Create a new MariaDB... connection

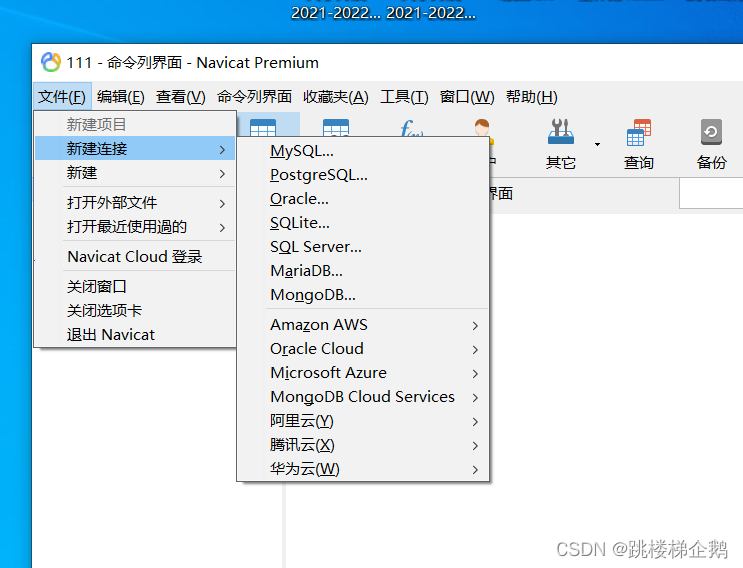click(x=363, y=271)
